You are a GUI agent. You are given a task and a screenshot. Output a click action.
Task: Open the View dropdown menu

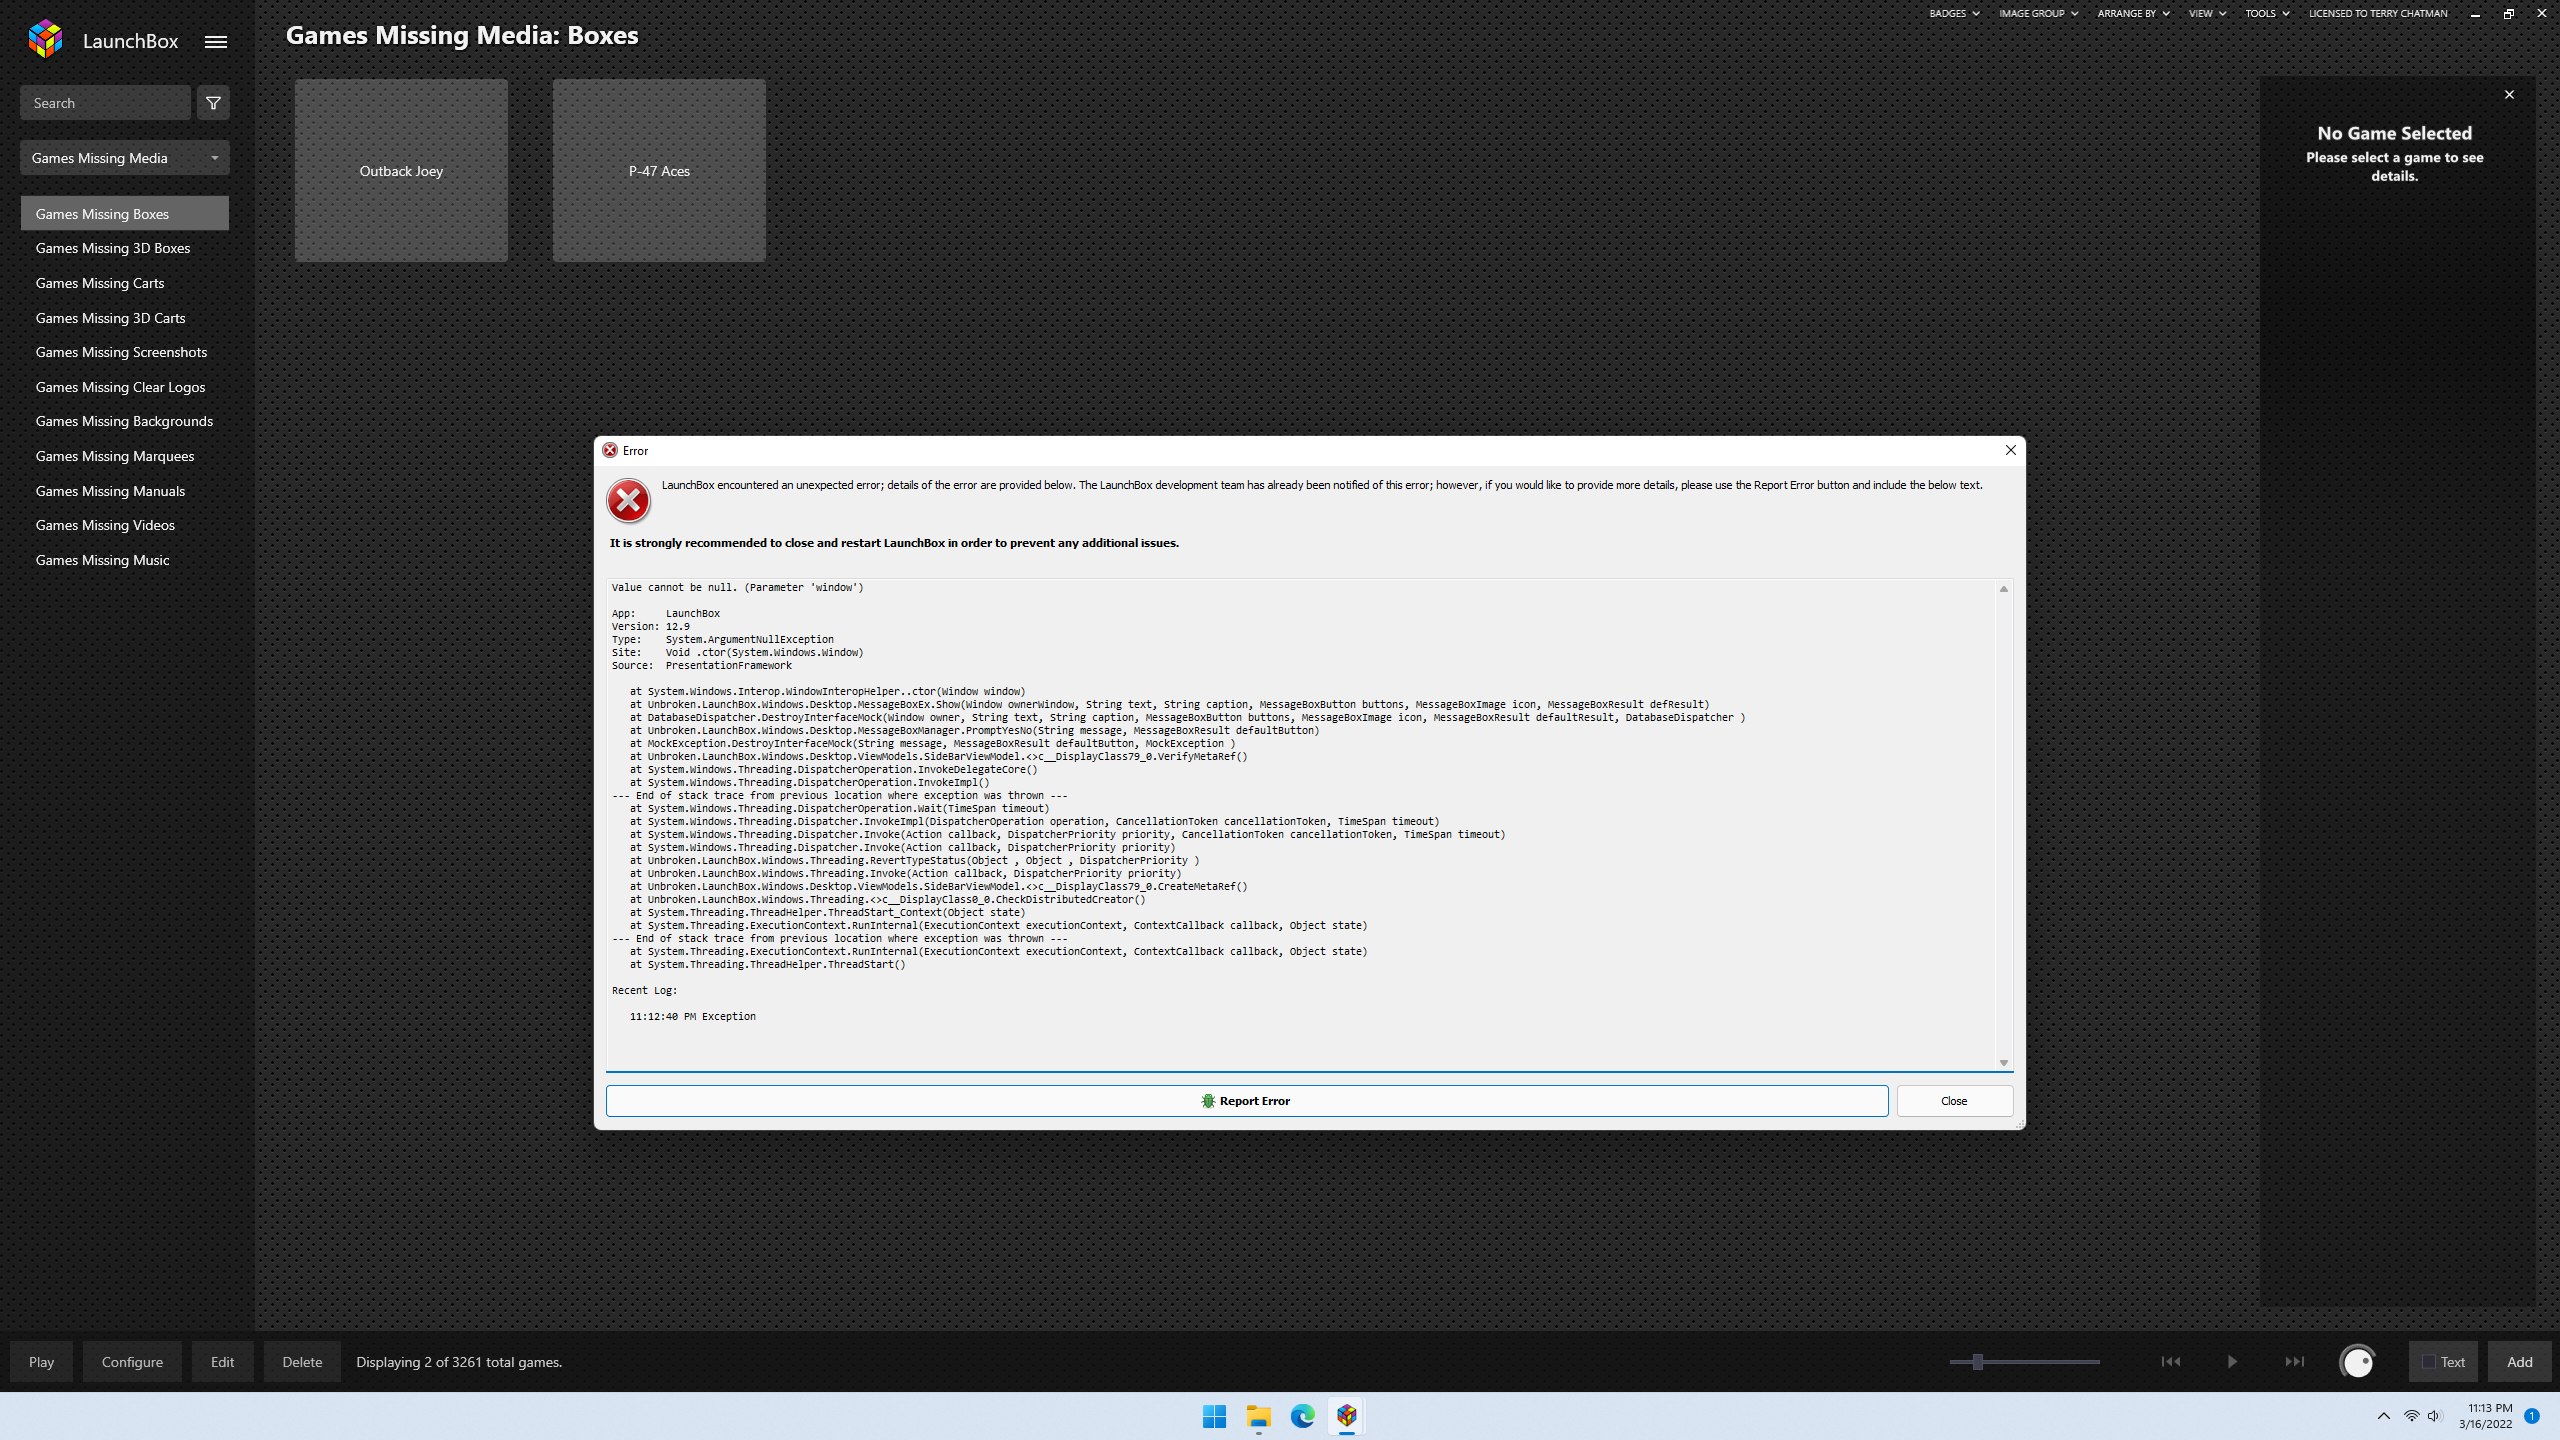[x=2207, y=13]
